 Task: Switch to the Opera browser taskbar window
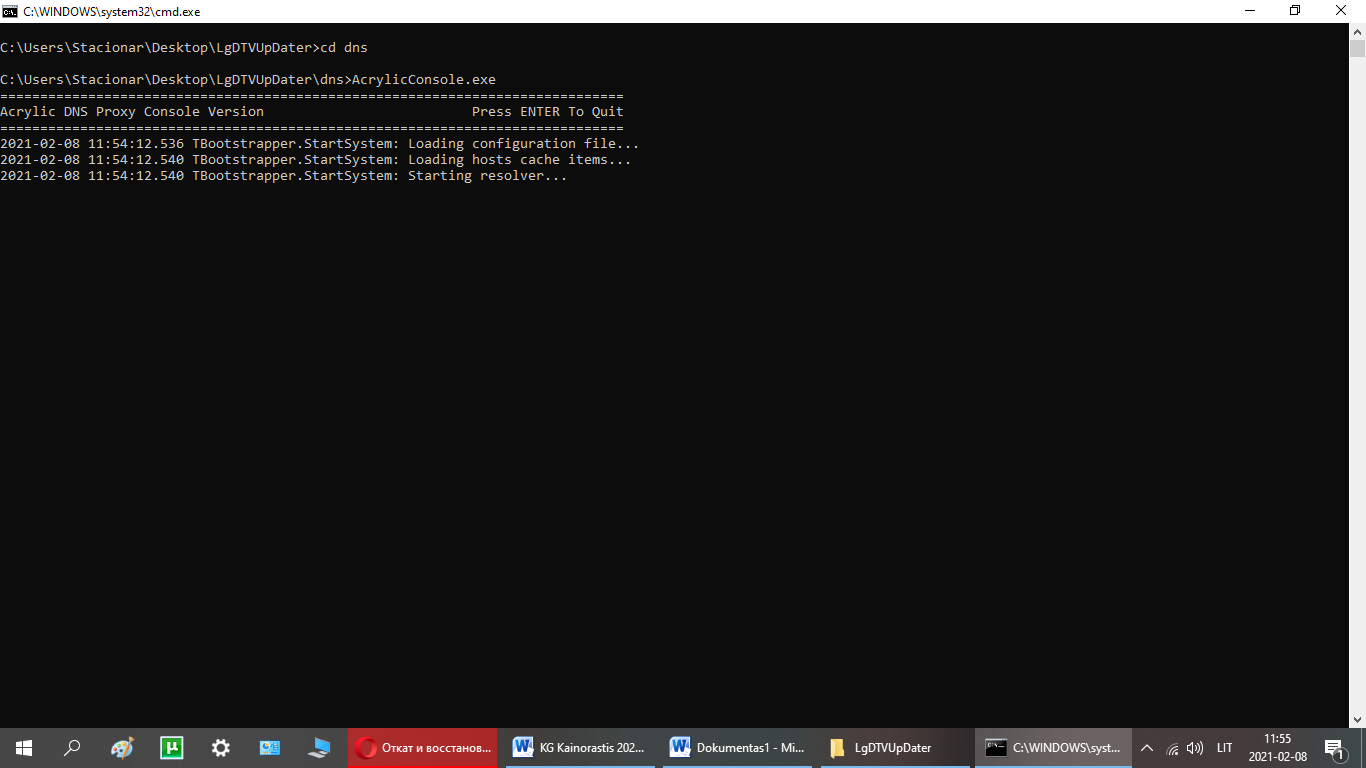(424, 747)
